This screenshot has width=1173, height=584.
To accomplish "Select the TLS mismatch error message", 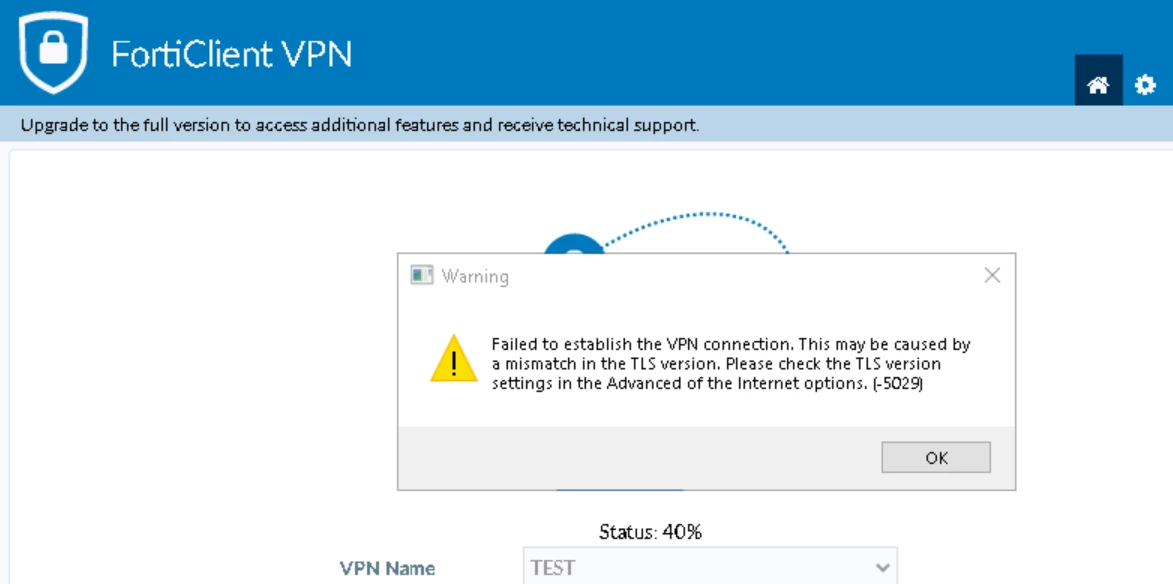I will click(x=731, y=364).
